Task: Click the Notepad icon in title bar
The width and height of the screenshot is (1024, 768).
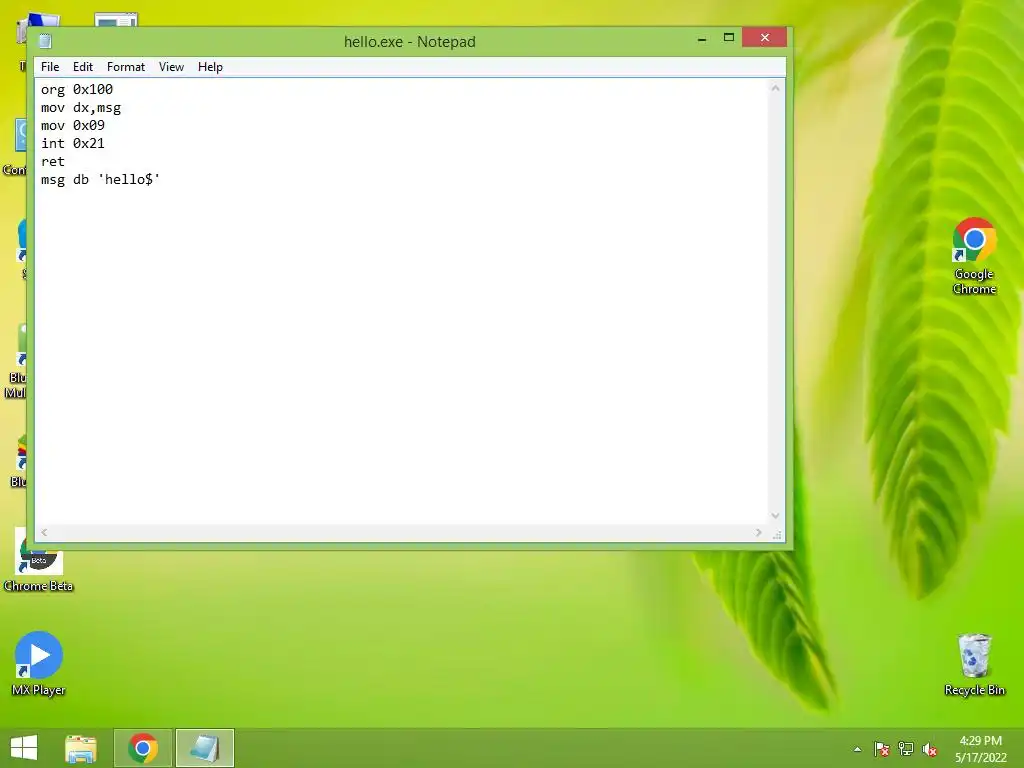Action: click(45, 41)
